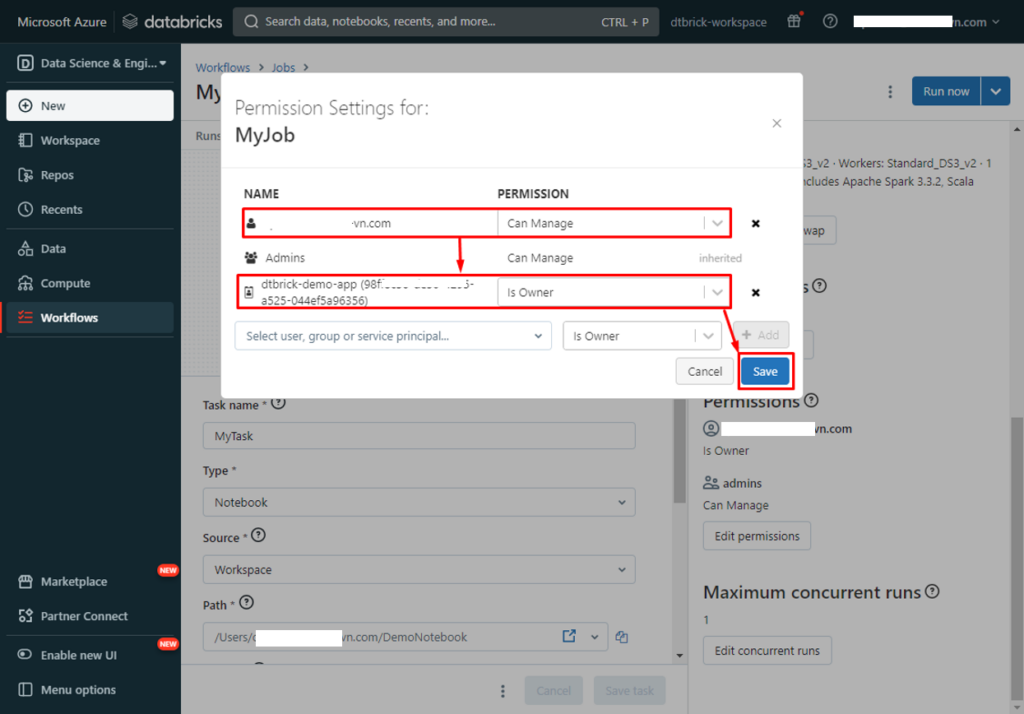
Task: Remove the first user's Can Manage permission
Action: pos(756,224)
